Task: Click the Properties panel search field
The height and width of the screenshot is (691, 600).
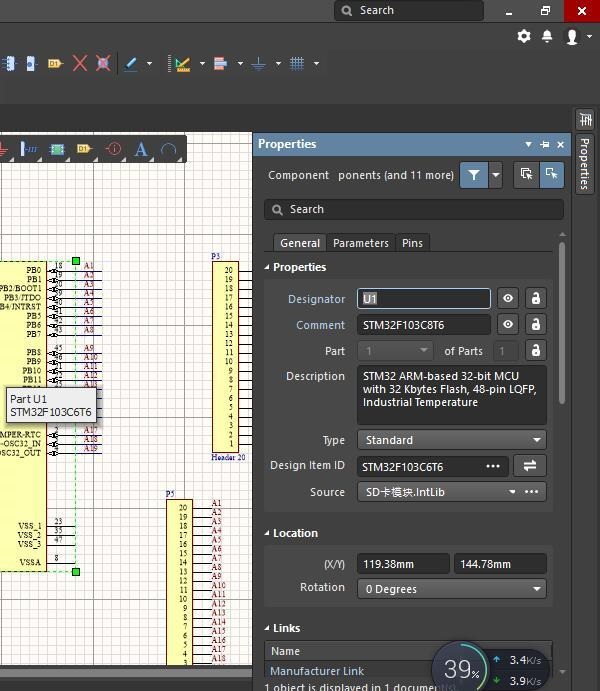Action: point(414,209)
